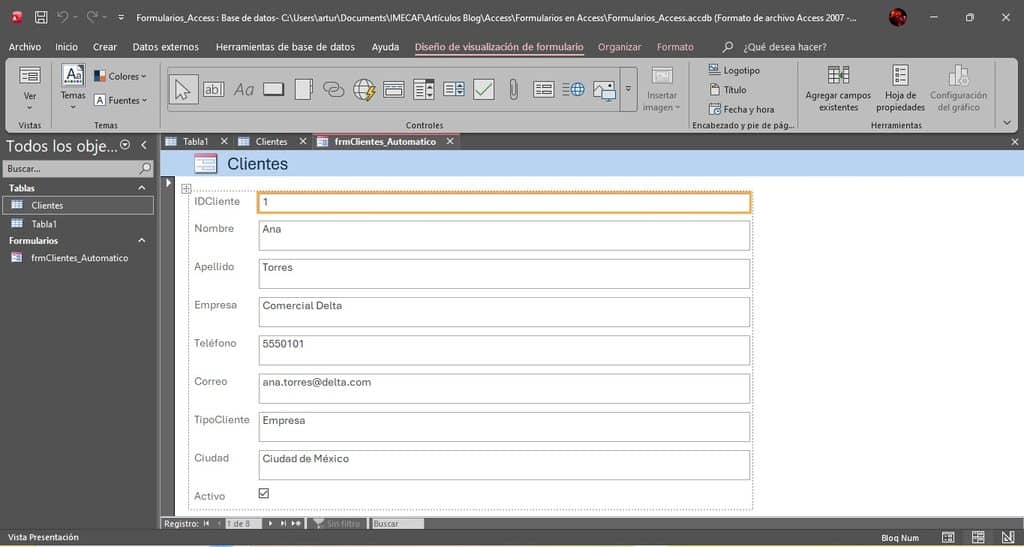
Task: Choose the Text Box control
Action: click(213, 89)
